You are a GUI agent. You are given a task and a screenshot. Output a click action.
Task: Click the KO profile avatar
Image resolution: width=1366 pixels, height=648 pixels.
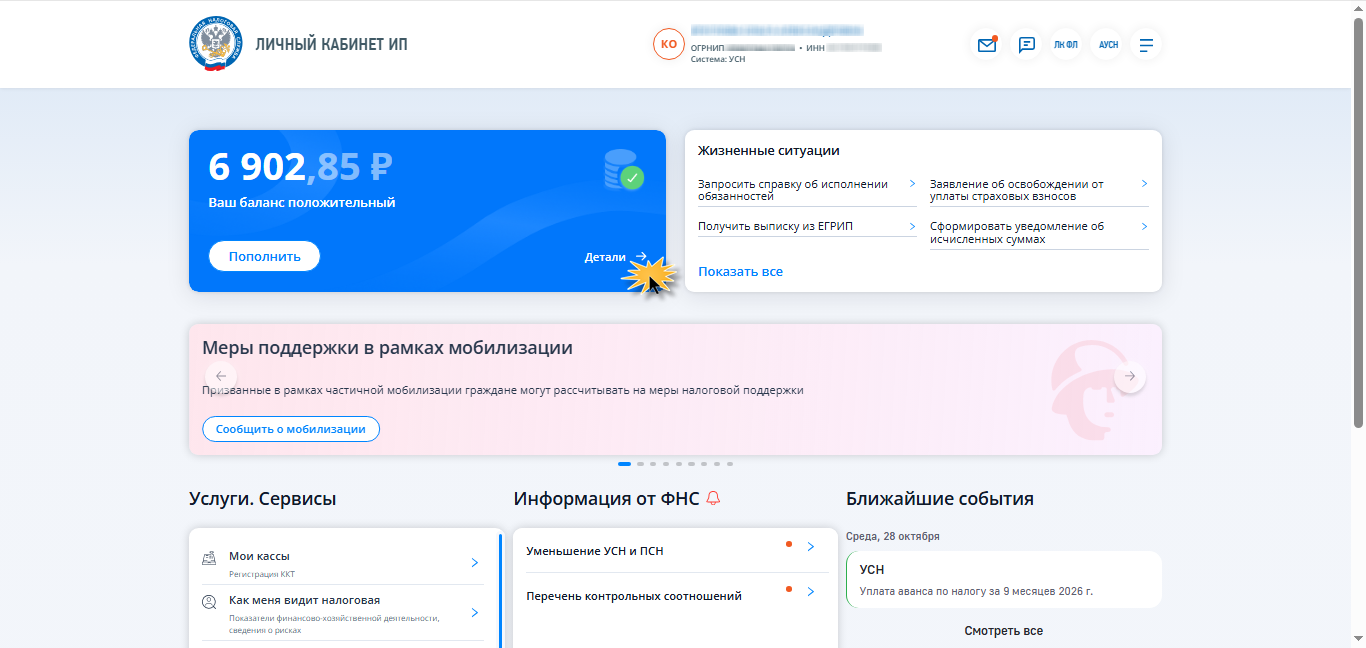click(668, 45)
